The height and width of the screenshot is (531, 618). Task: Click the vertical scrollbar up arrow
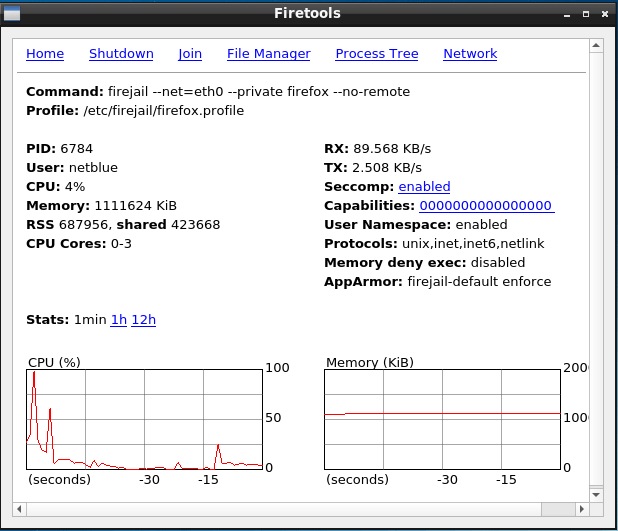coord(596,46)
